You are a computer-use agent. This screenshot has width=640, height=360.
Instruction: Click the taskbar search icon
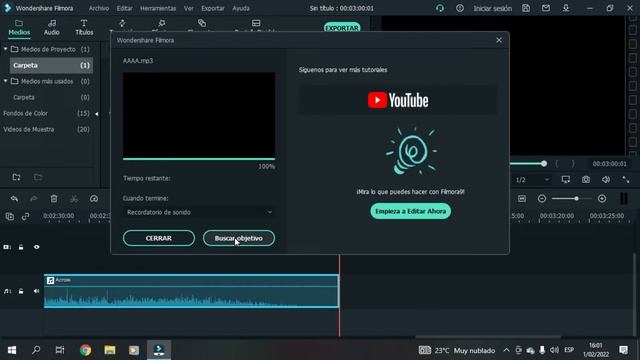pyautogui.click(x=36, y=350)
